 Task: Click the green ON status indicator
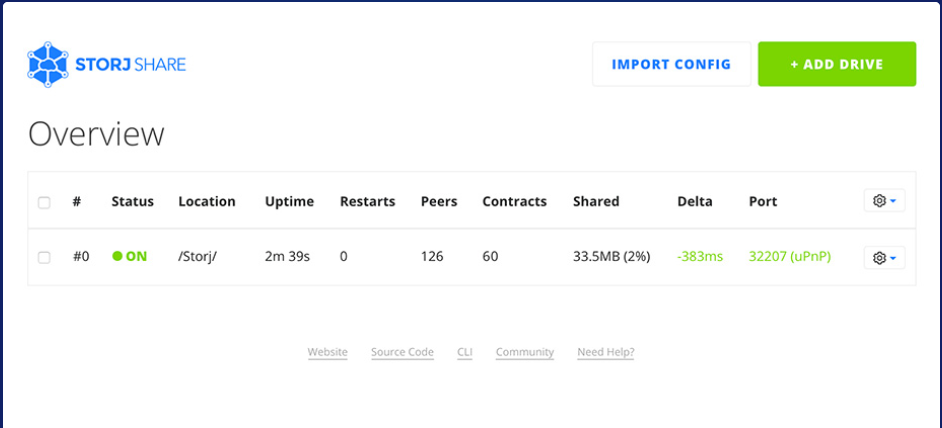(129, 257)
